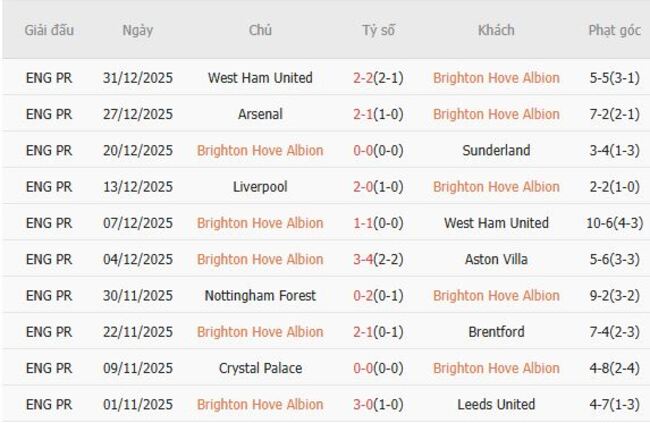The image size is (650, 423).
Task: Click the Sunderland team link
Action: [496, 150]
